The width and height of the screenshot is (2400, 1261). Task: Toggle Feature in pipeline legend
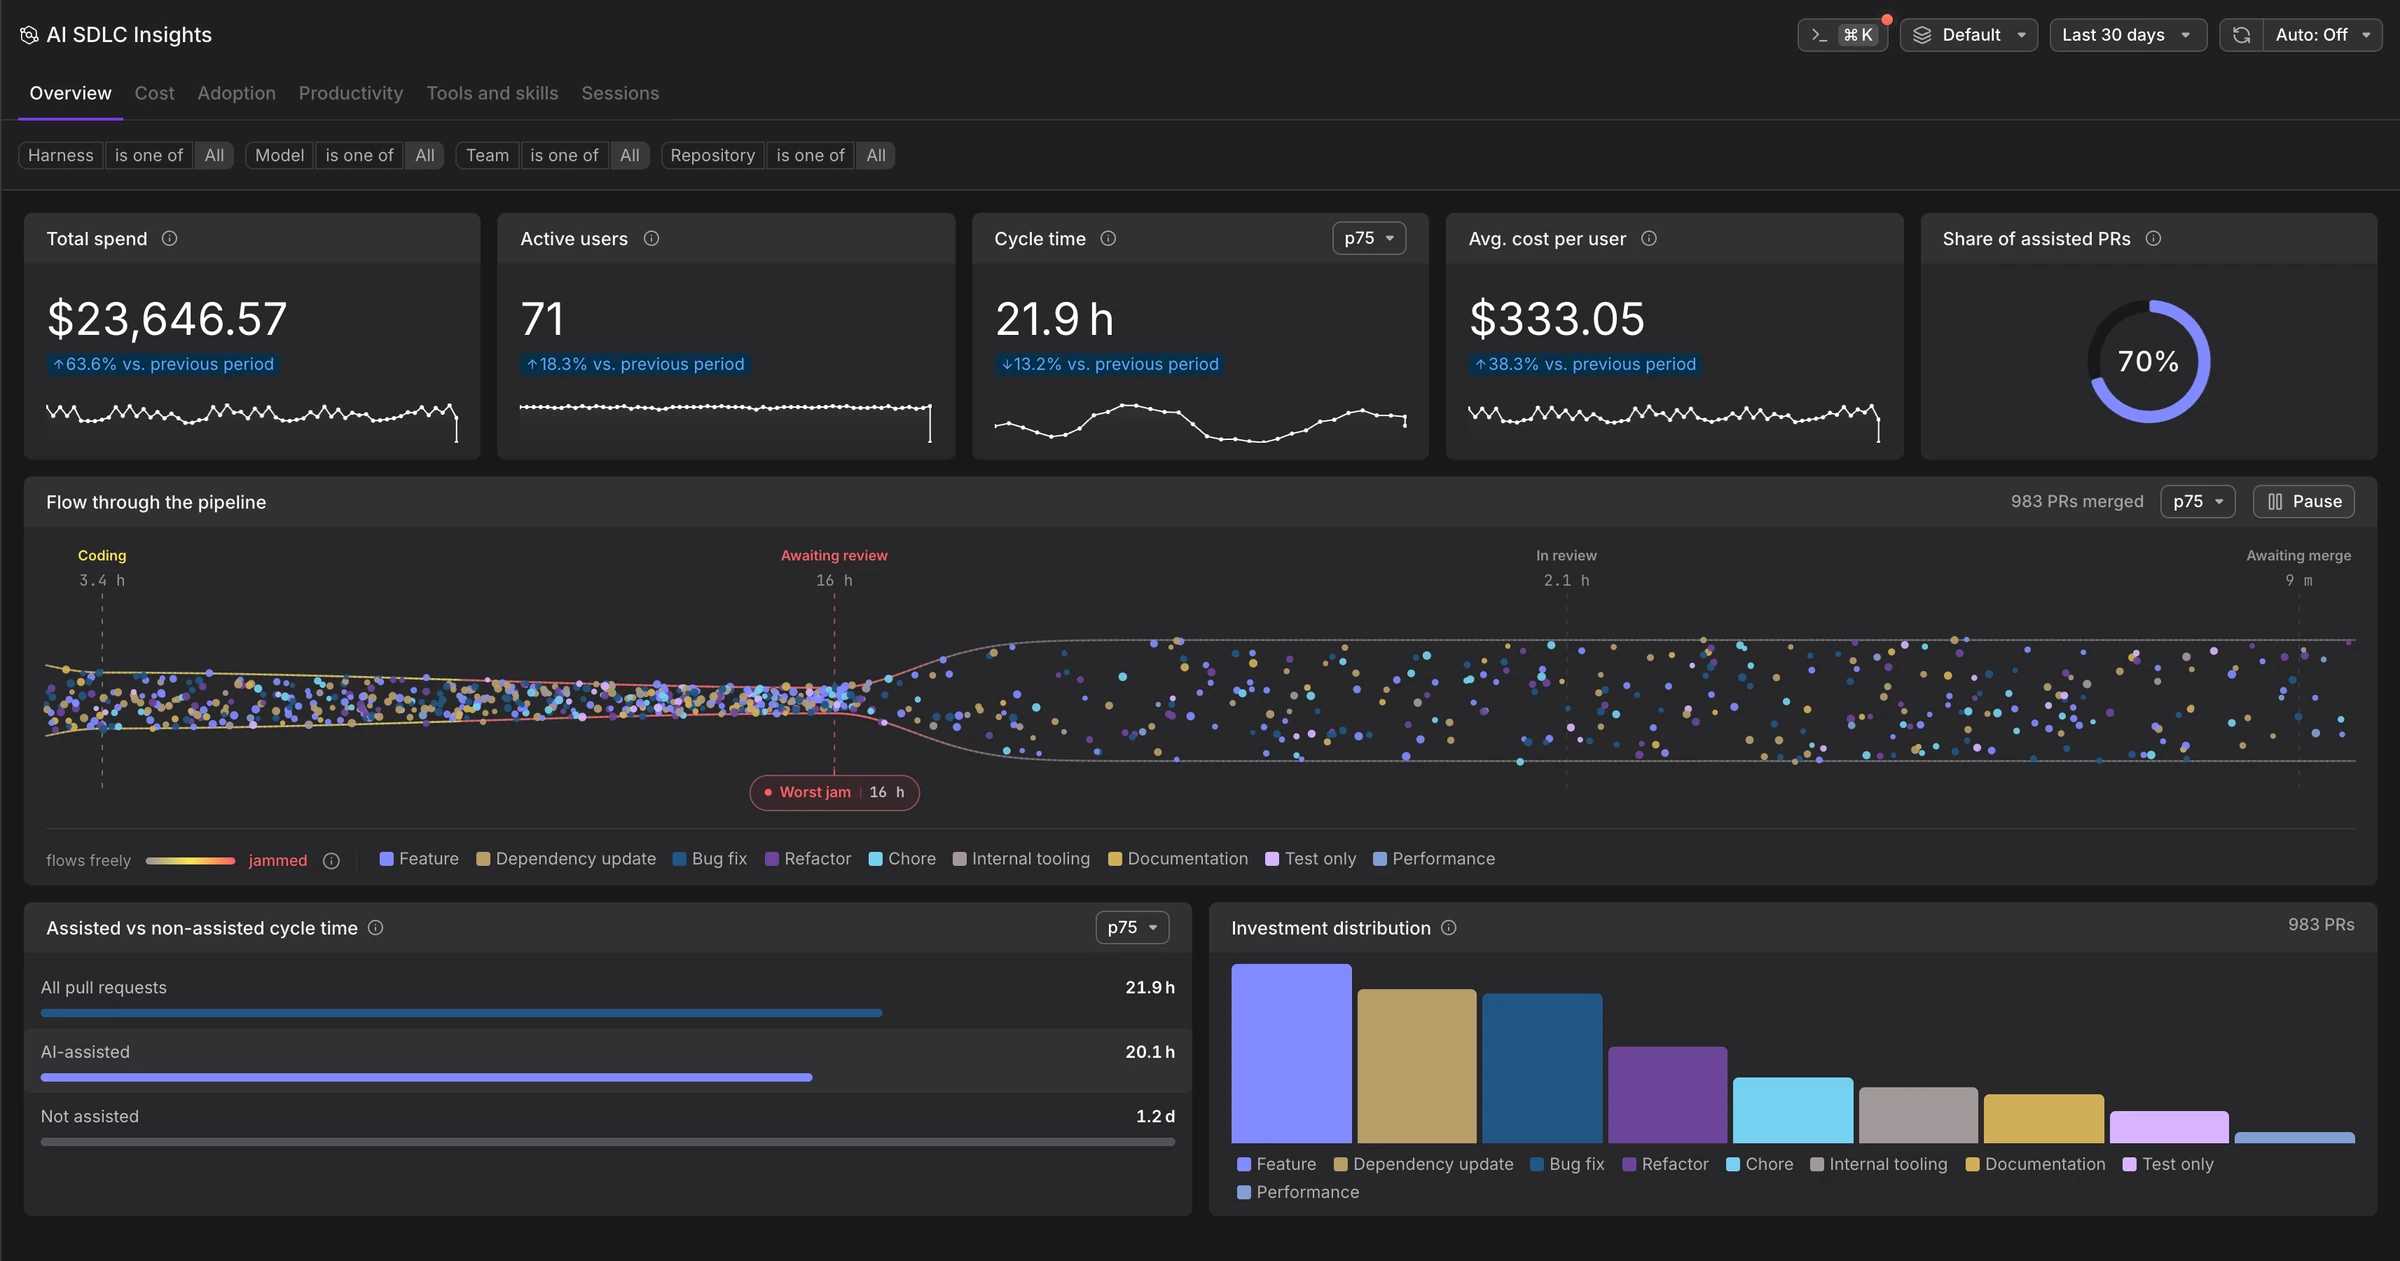click(x=419, y=859)
